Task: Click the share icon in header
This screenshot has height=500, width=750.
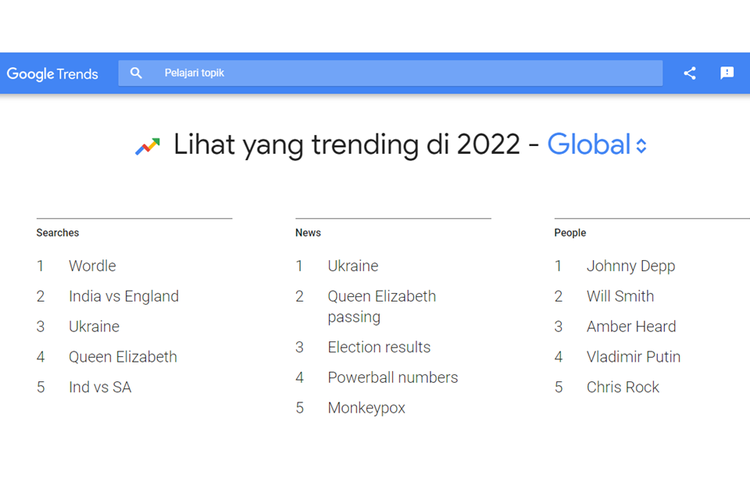Action: tap(689, 73)
